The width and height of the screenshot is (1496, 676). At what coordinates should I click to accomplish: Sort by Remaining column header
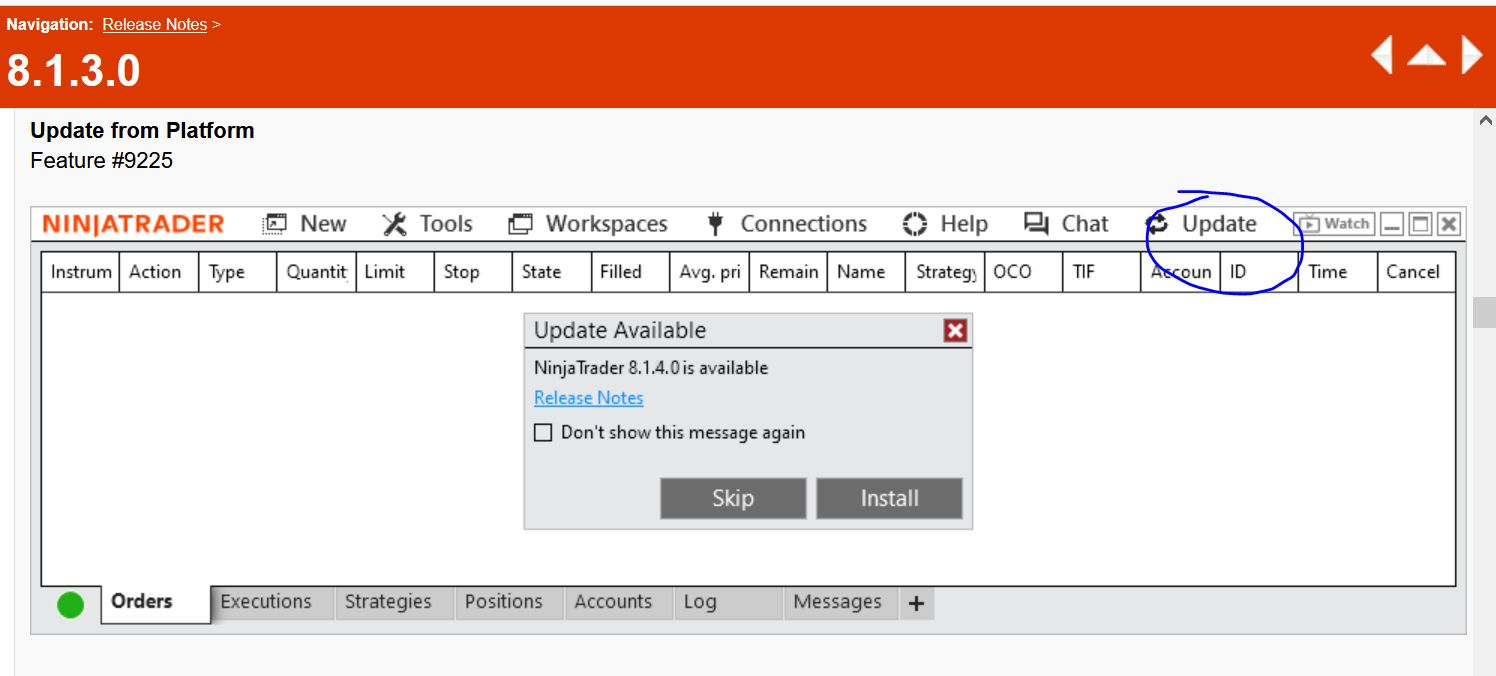pyautogui.click(x=788, y=272)
